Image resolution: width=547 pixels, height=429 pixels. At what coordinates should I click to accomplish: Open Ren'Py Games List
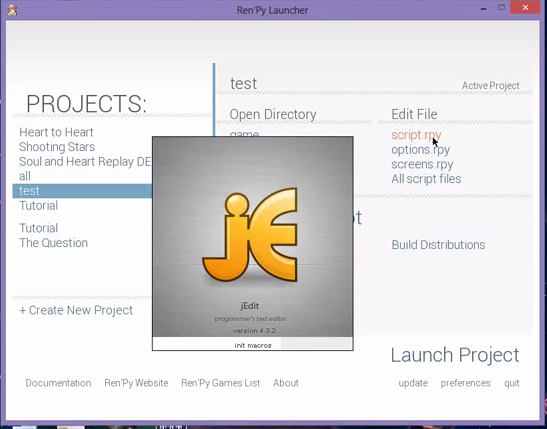220,383
